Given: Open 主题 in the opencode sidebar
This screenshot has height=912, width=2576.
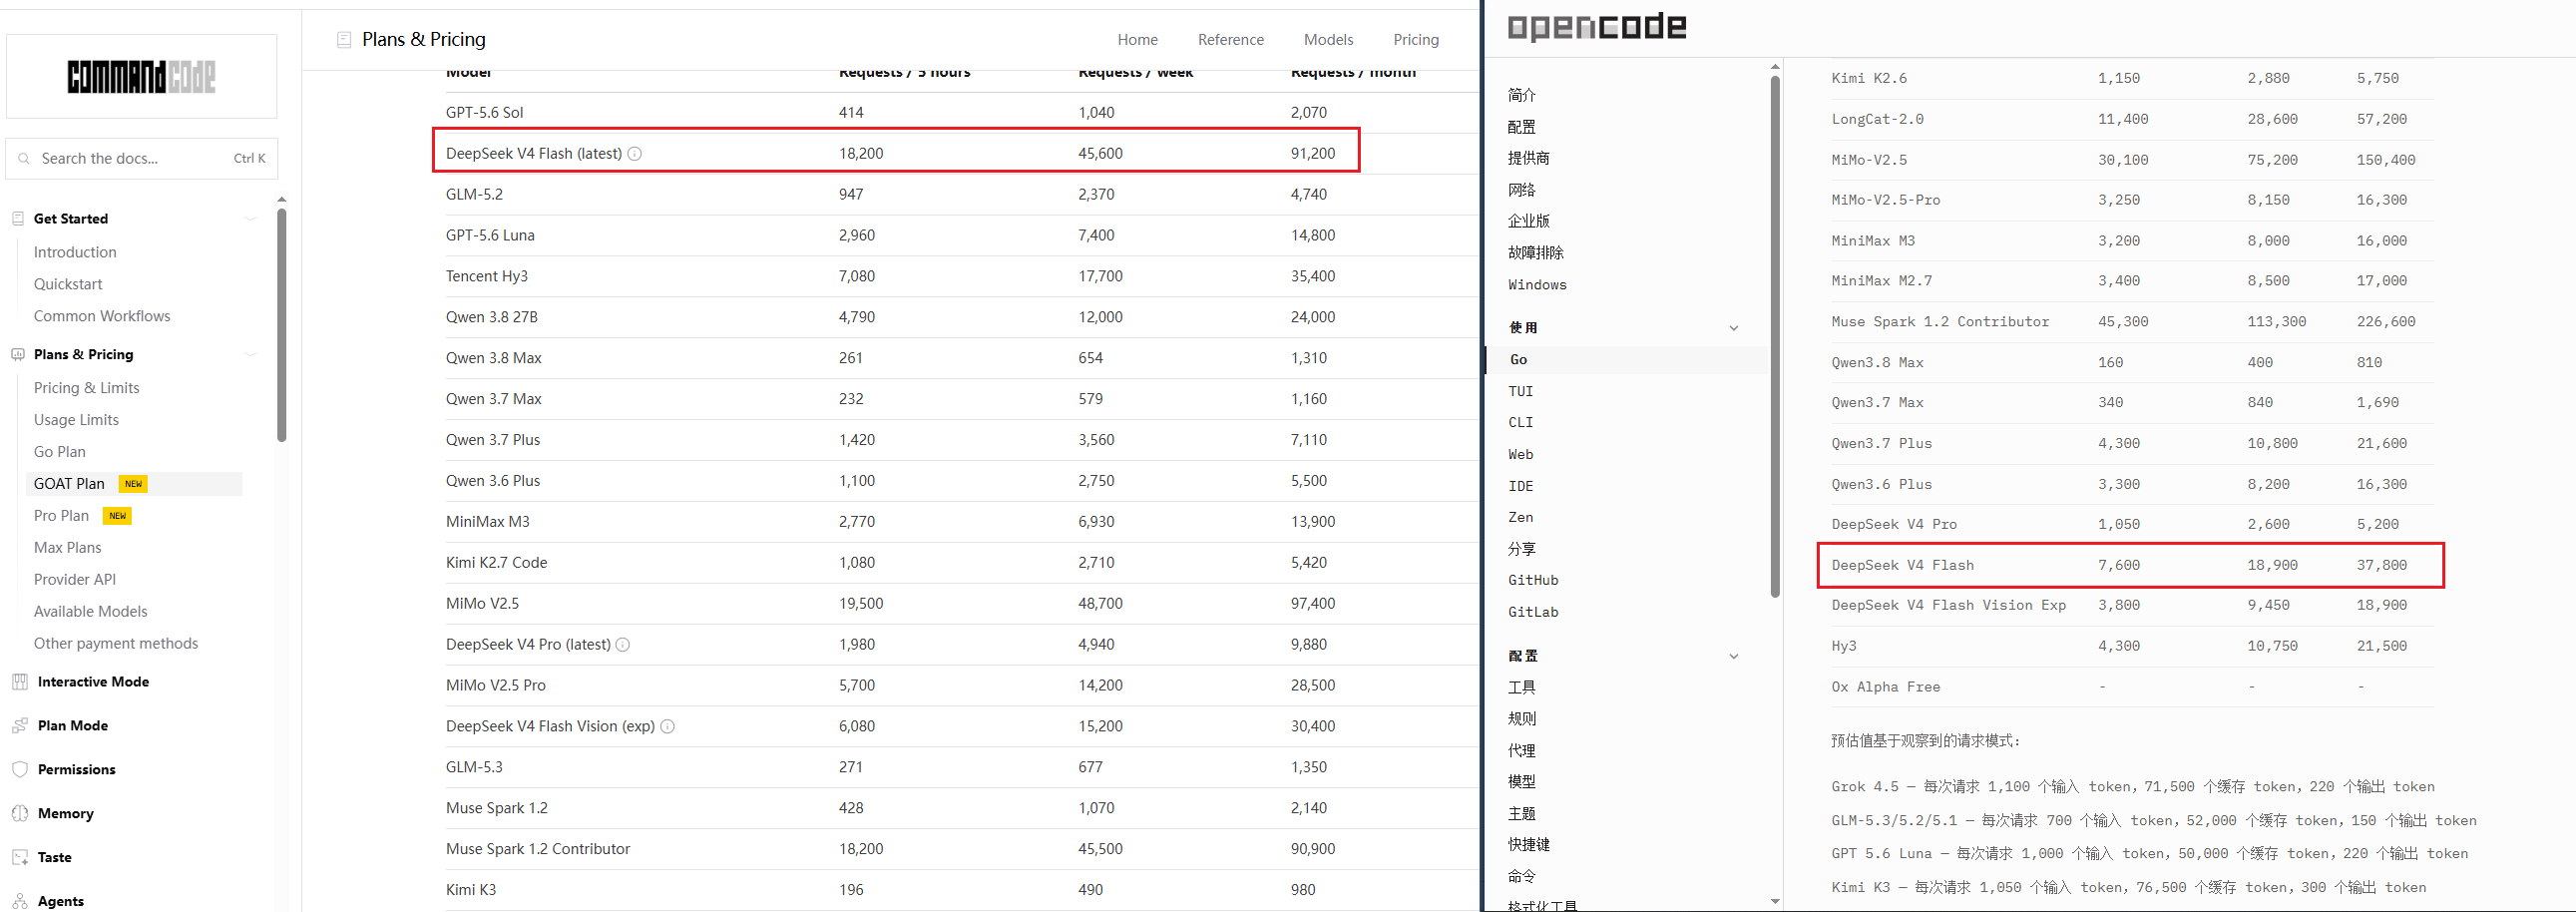Looking at the screenshot, I should point(1522,814).
